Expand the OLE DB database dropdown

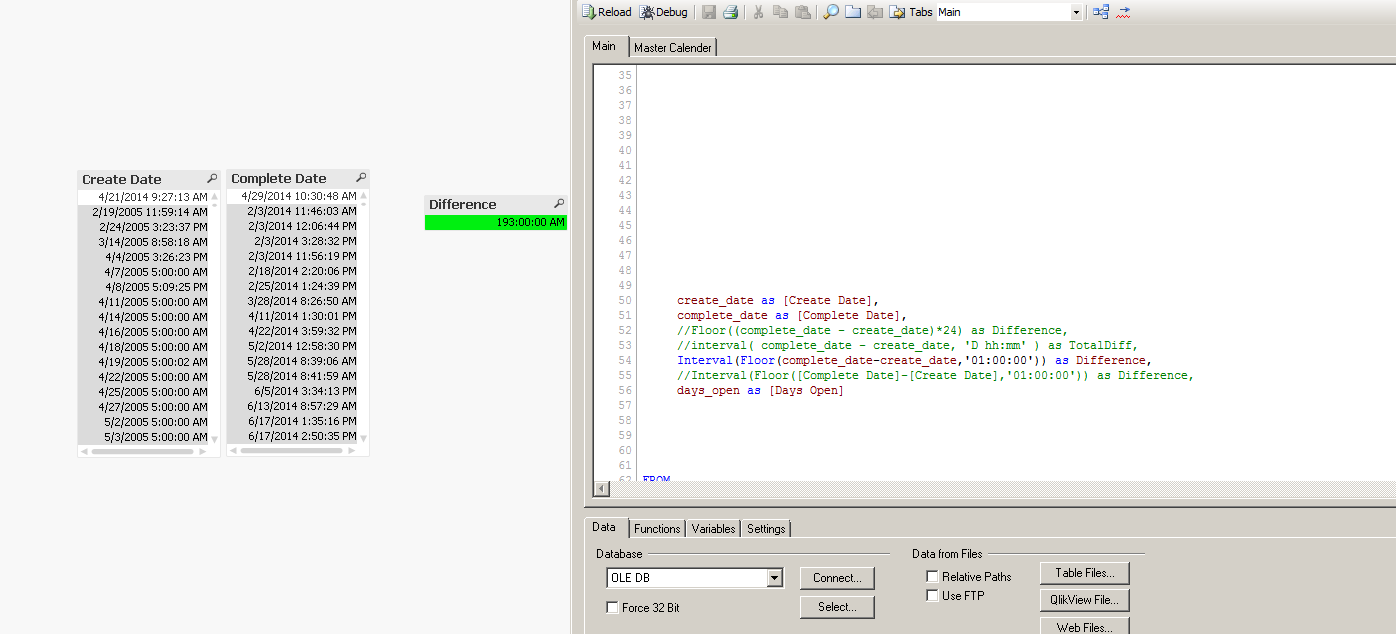pos(774,578)
